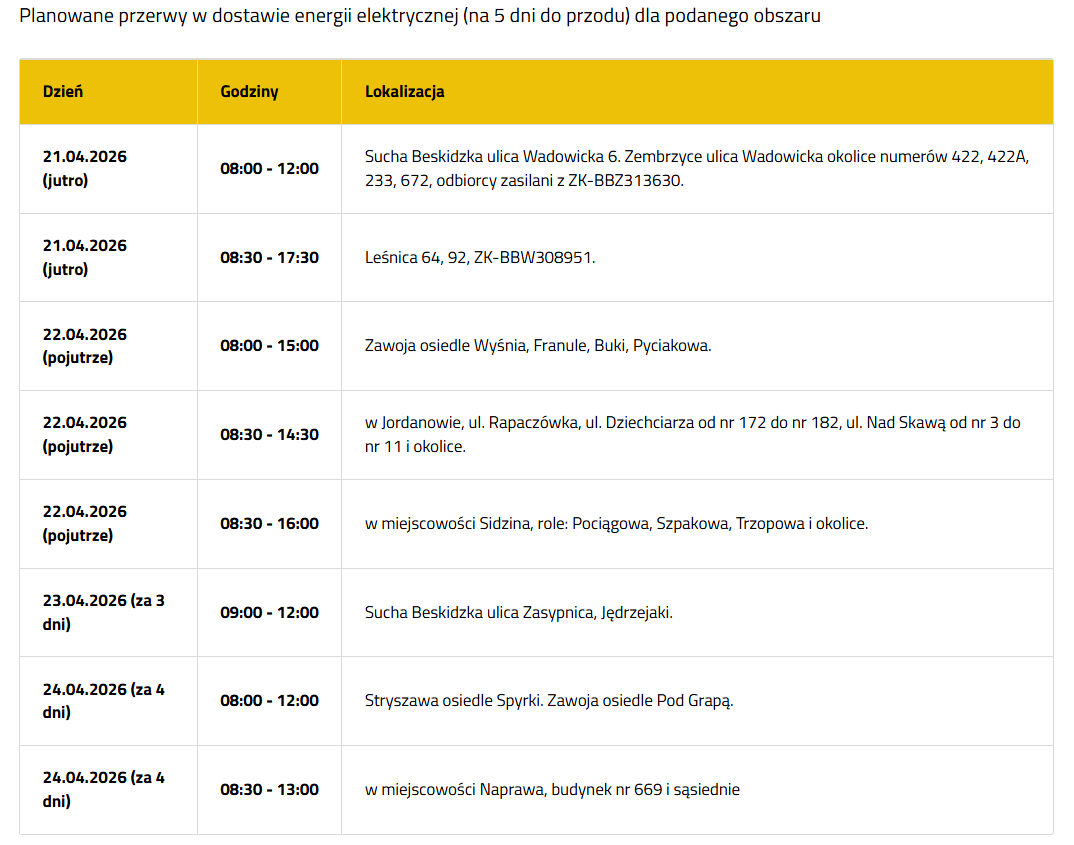Click the 09:00 - 12:00 hours cell

(269, 613)
